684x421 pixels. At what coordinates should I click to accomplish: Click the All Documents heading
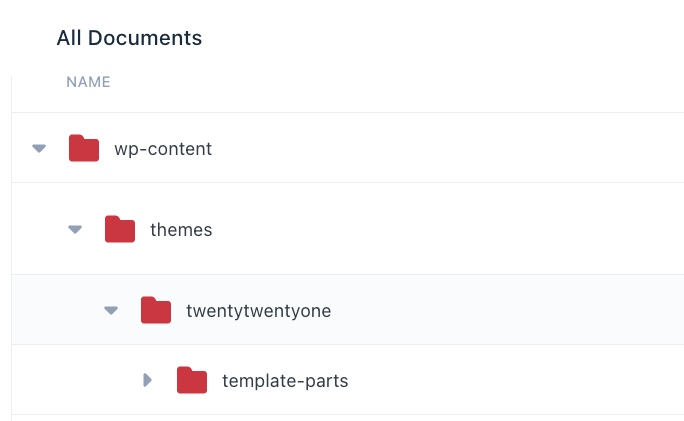pos(129,38)
